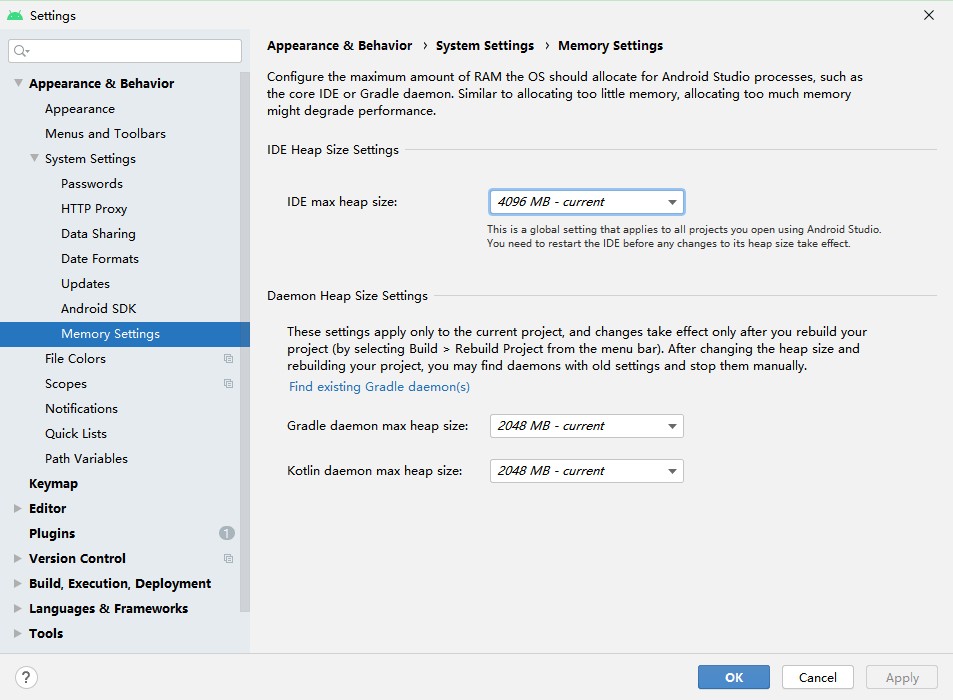Open the IDE max heap size dropdown

587,202
